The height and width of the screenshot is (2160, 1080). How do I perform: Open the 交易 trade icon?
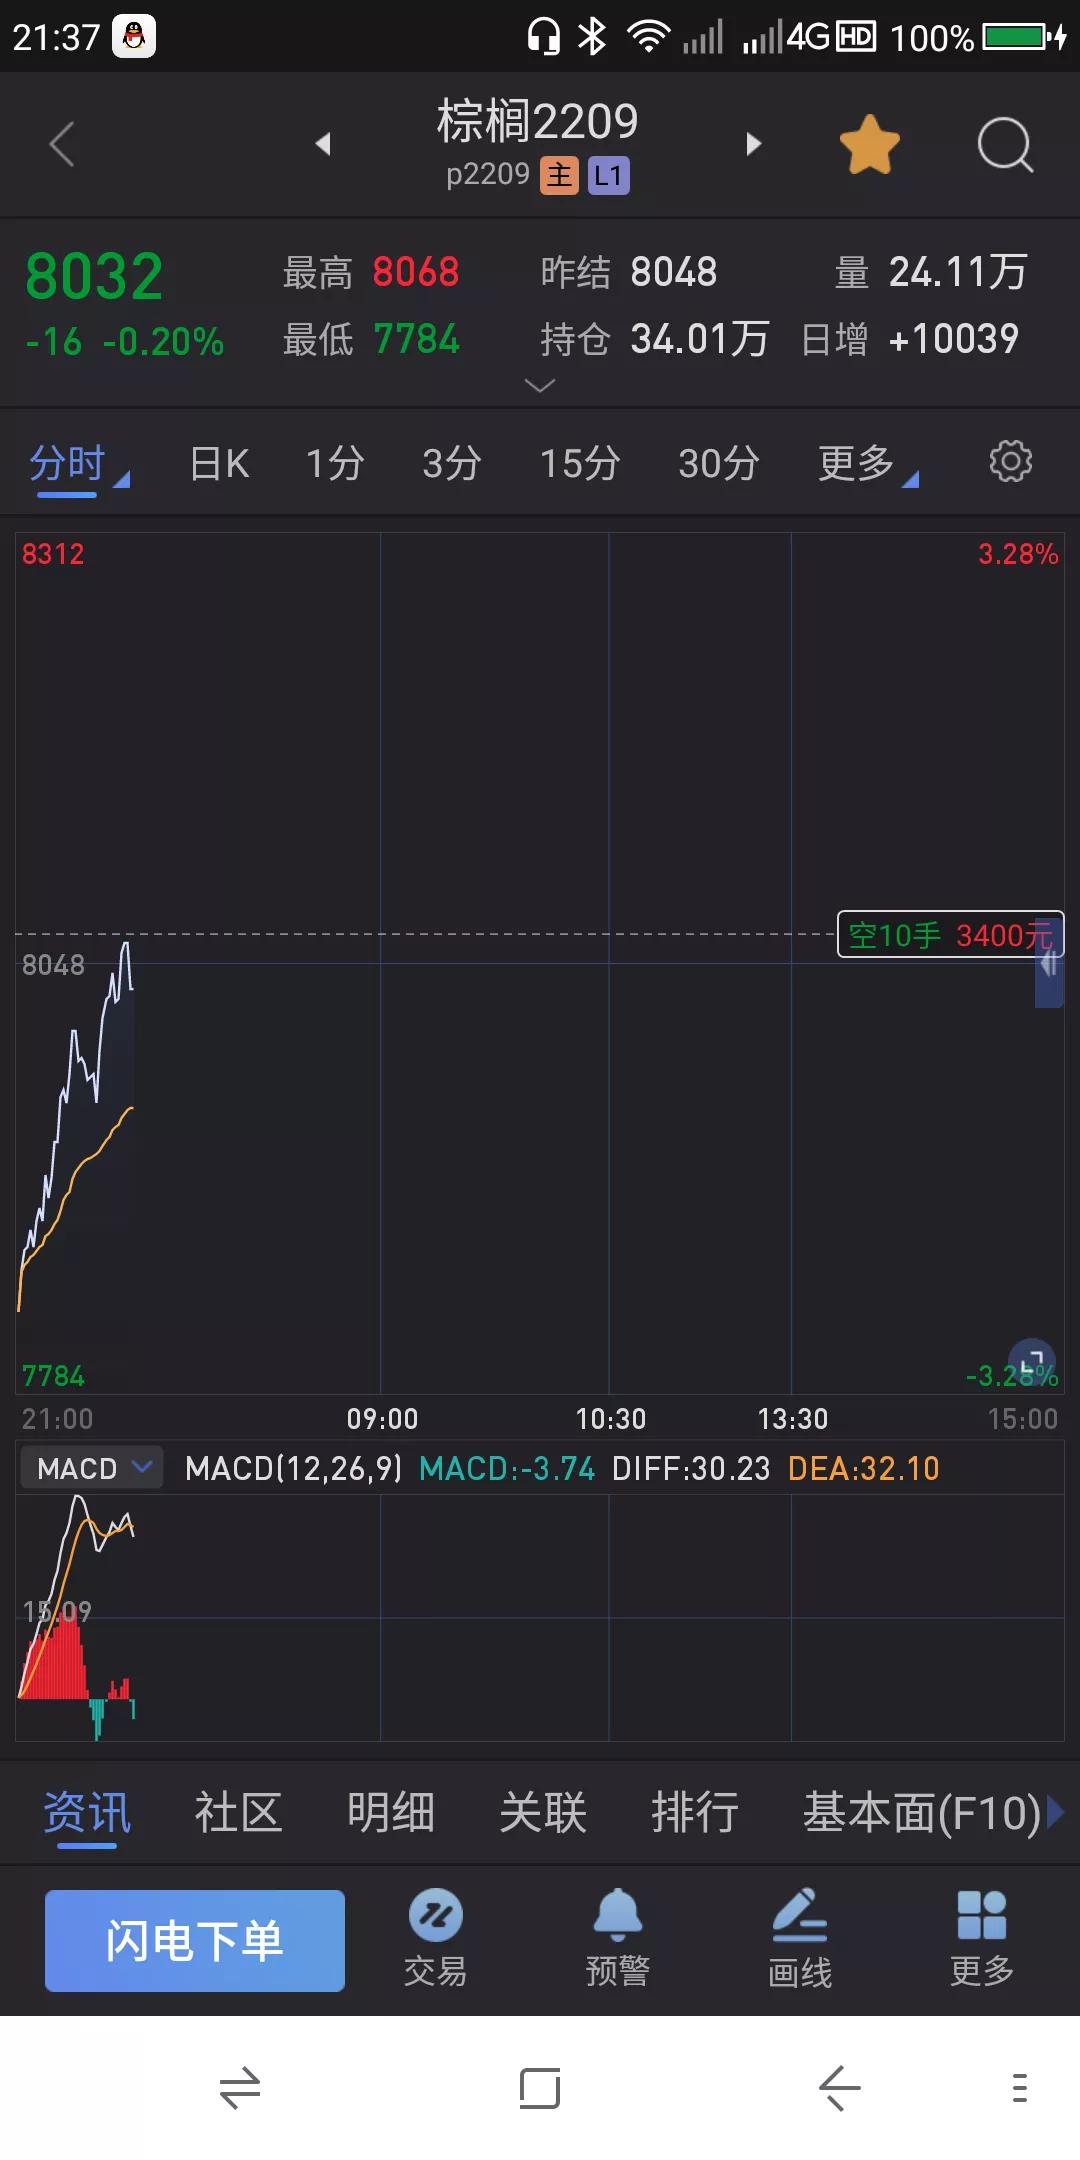coord(435,1938)
